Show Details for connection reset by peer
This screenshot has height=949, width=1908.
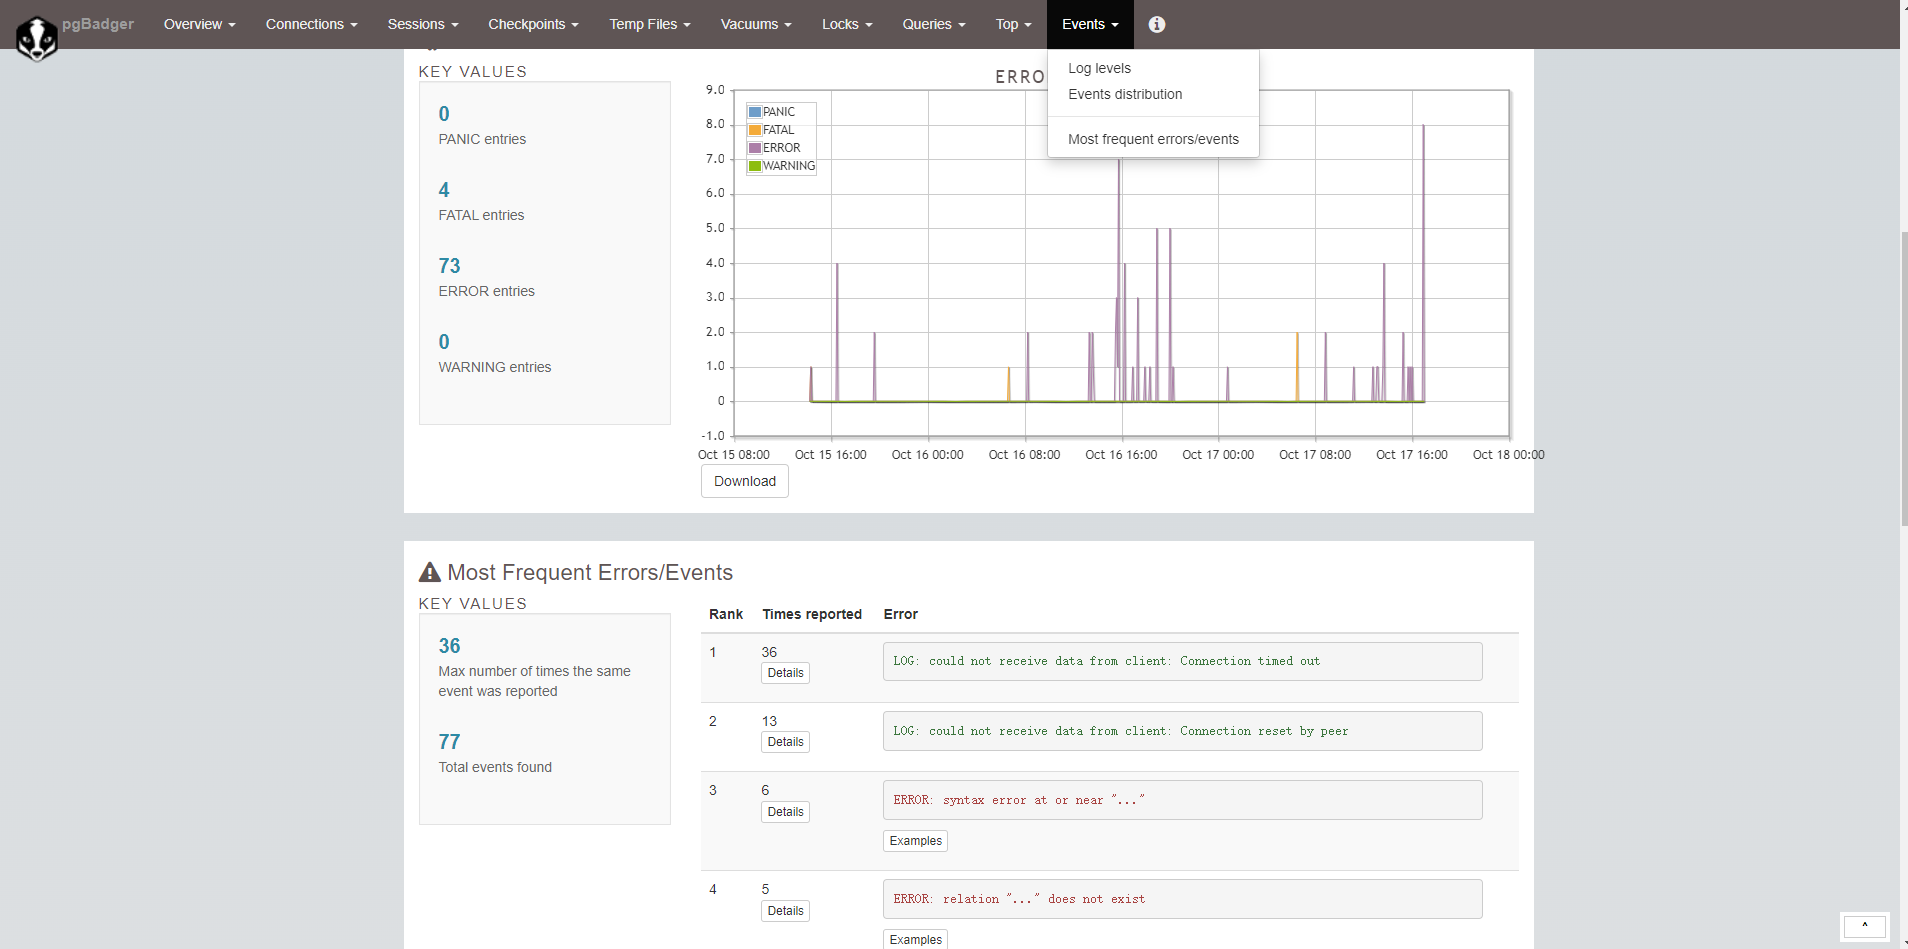pyautogui.click(x=785, y=742)
